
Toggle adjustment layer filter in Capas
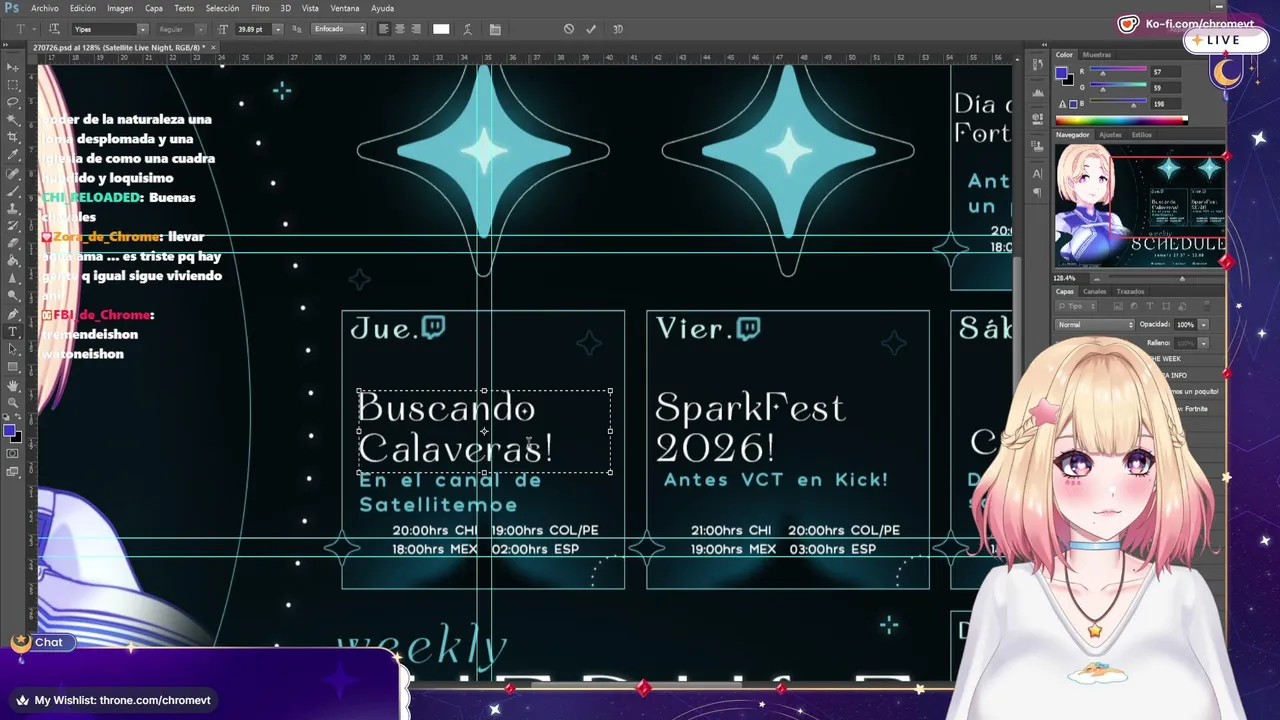[x=1132, y=306]
